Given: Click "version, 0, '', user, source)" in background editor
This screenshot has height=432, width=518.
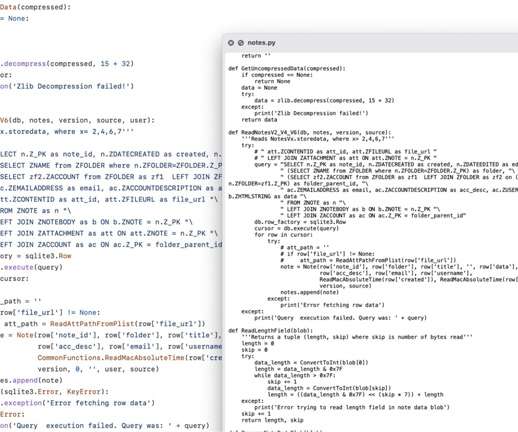Looking at the screenshot, I should tap(98, 369).
